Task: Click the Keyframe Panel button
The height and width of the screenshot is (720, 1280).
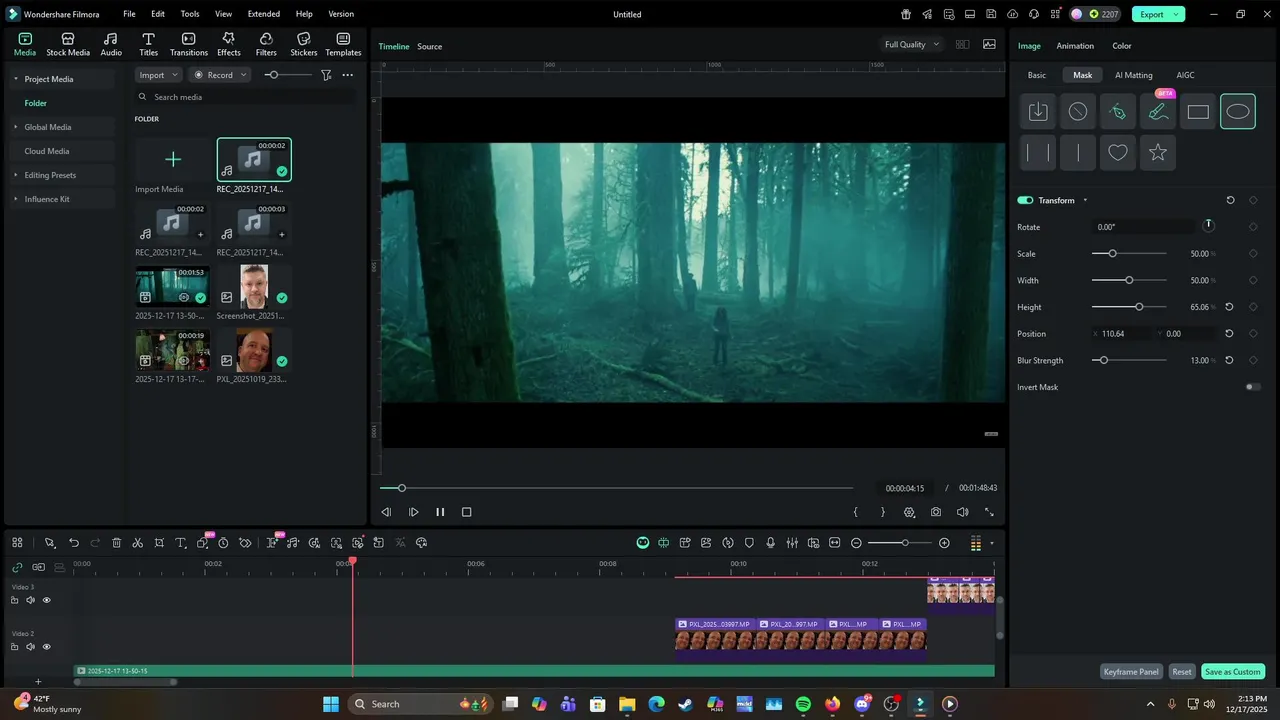Action: coord(1131,672)
